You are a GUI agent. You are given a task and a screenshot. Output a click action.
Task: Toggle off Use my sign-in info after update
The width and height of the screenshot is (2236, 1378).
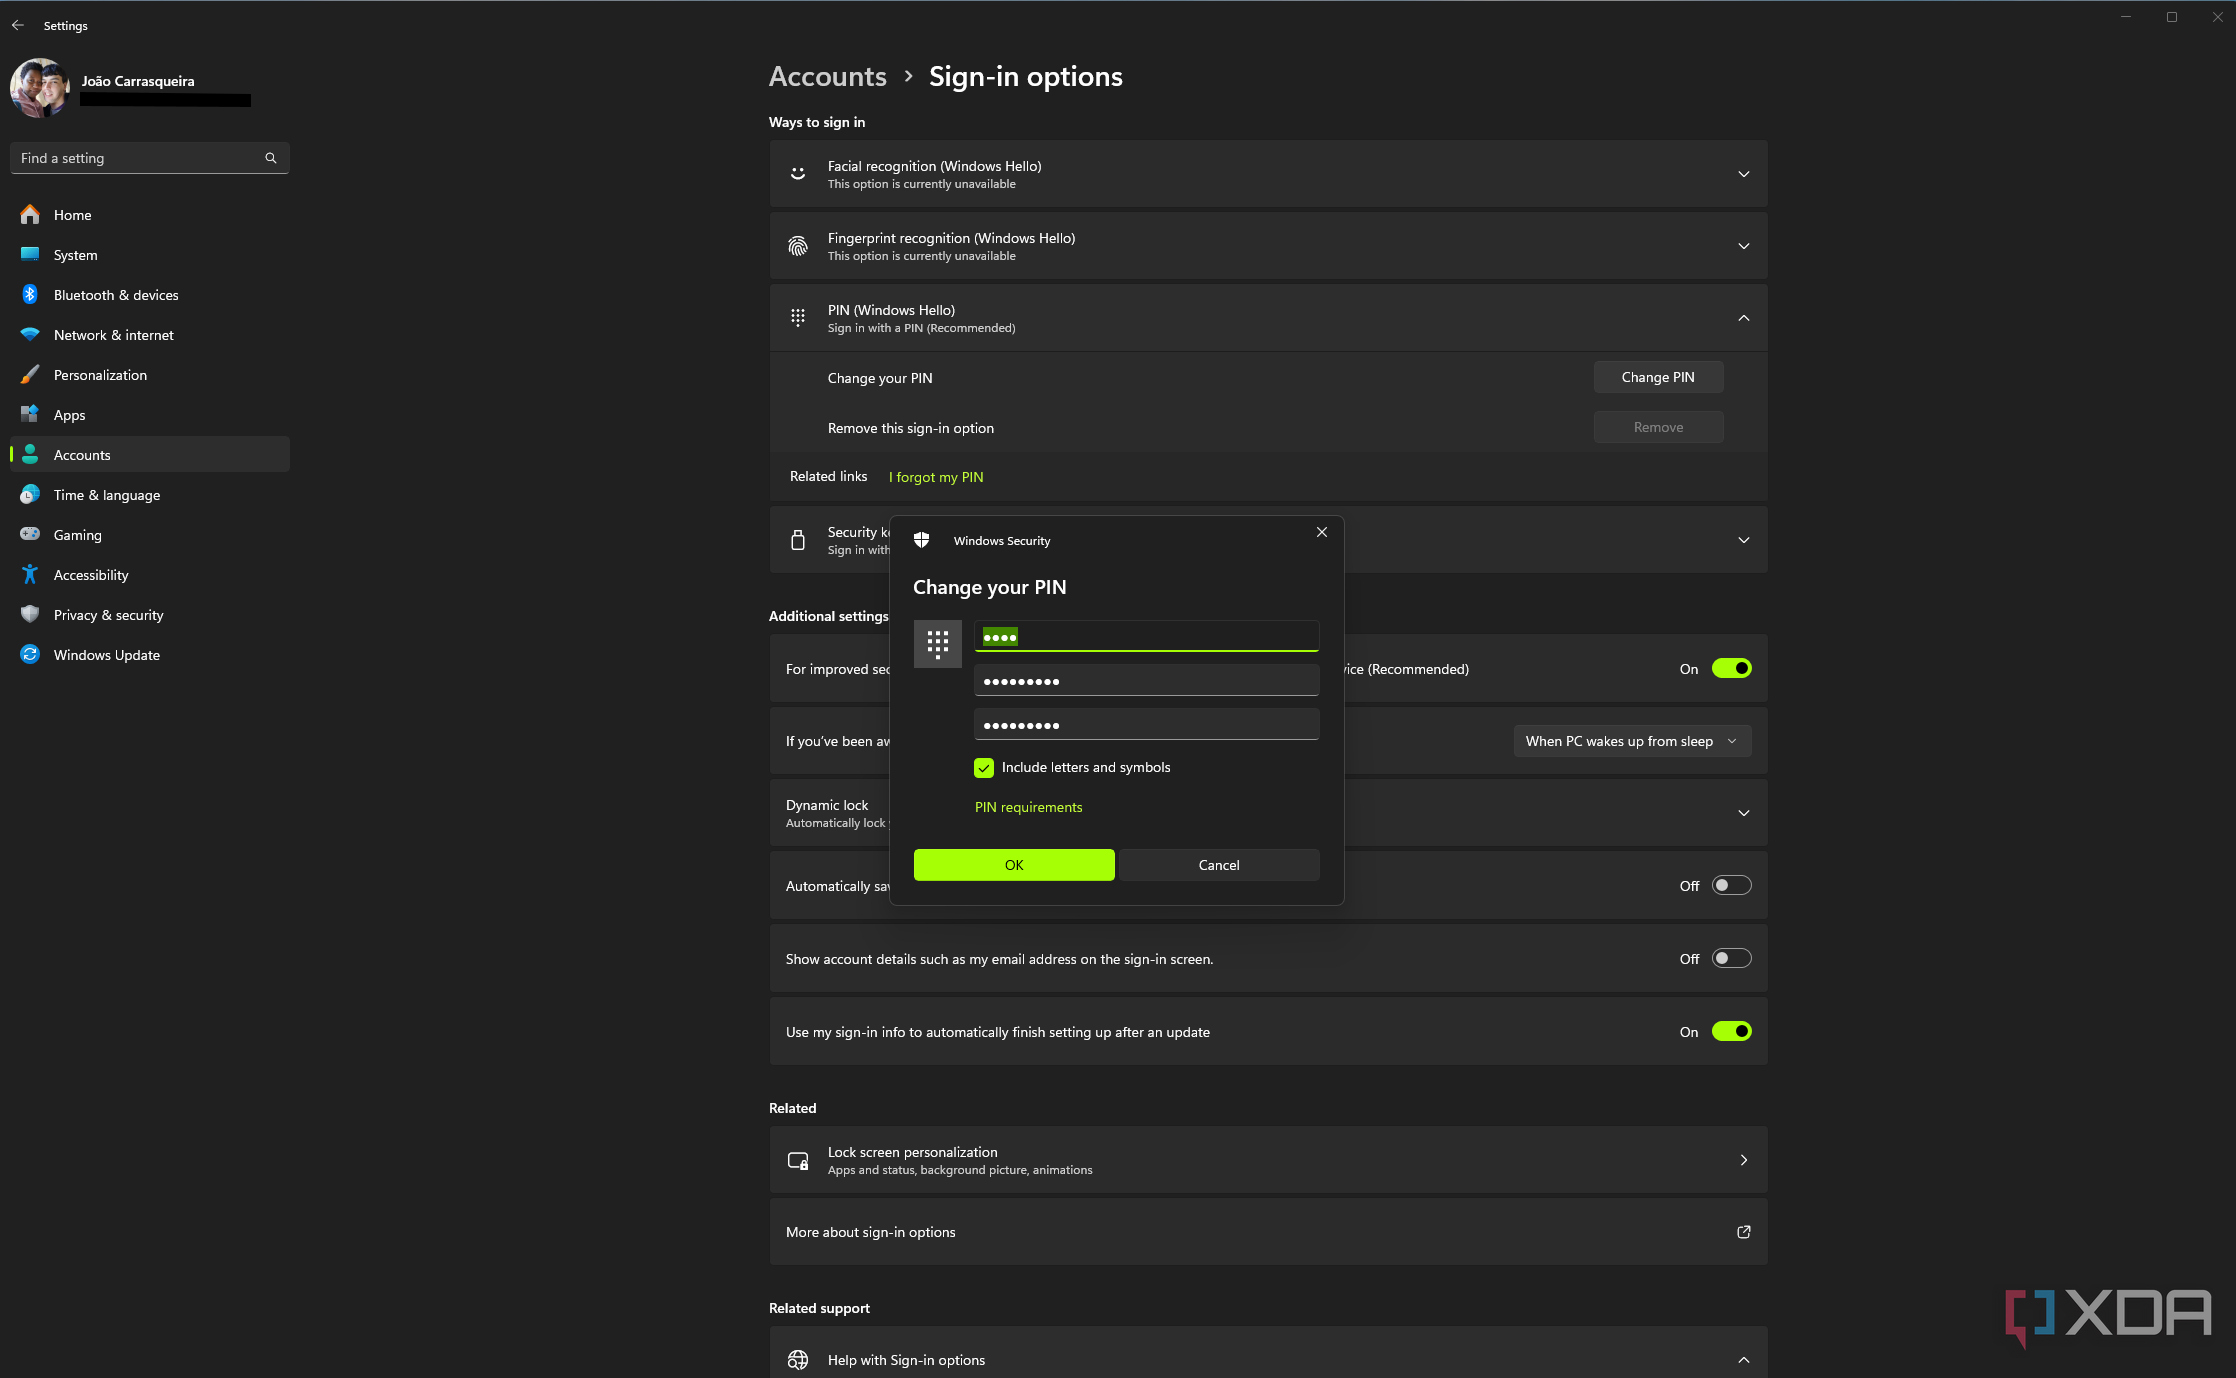pyautogui.click(x=1731, y=1031)
